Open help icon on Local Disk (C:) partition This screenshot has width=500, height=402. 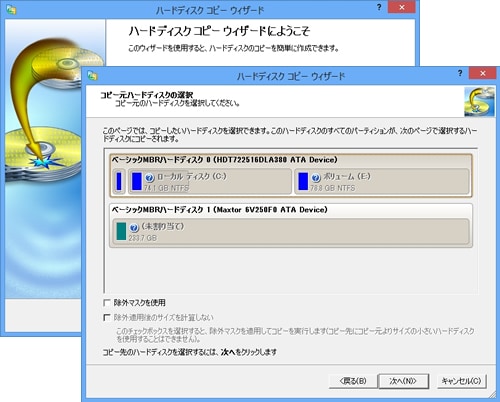(x=149, y=178)
